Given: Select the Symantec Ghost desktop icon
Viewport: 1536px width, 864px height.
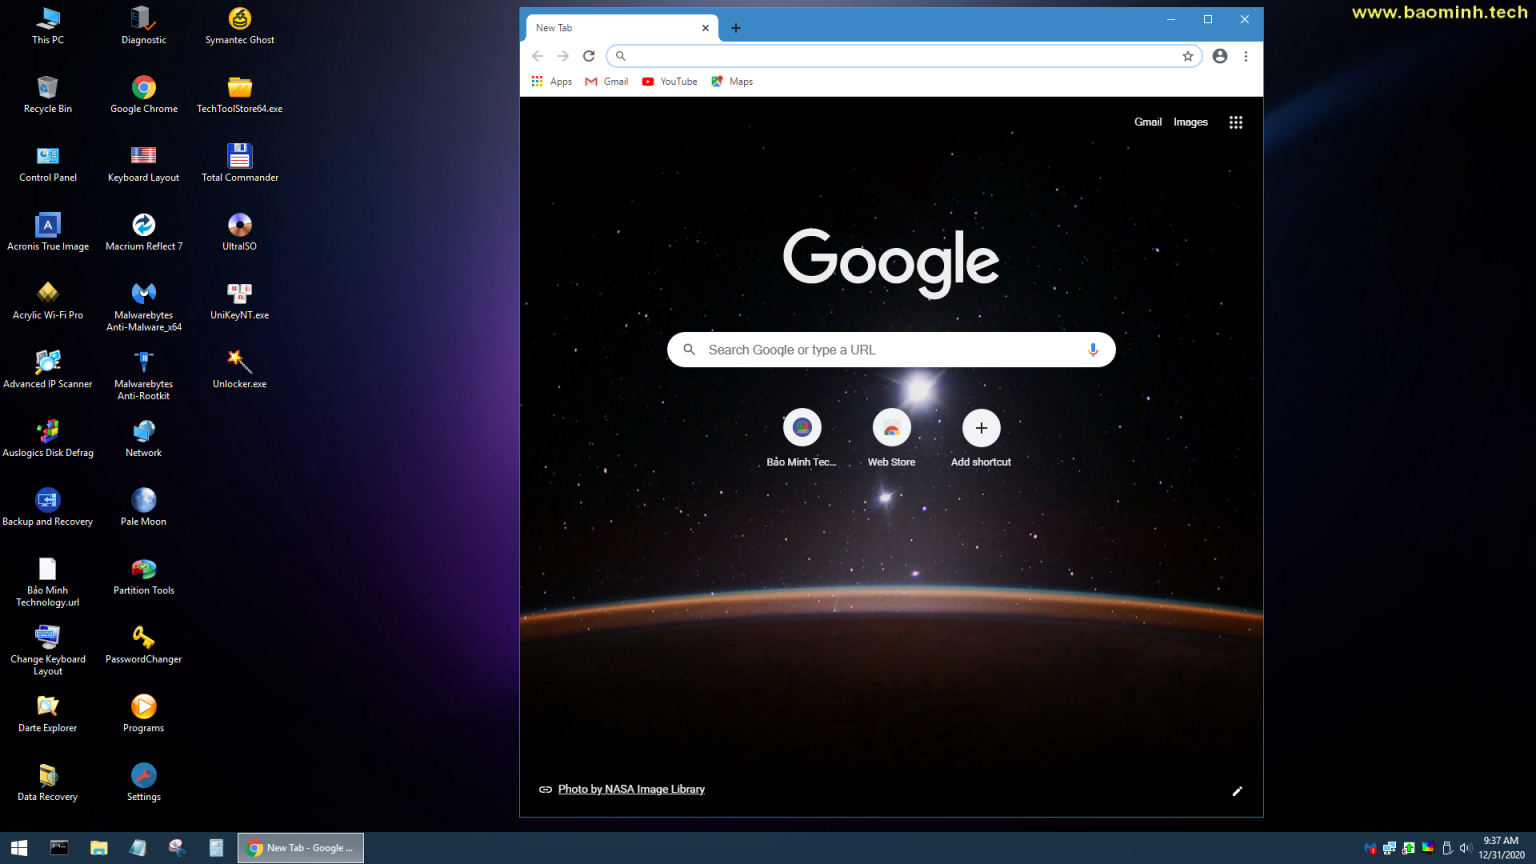Looking at the screenshot, I should click(240, 26).
